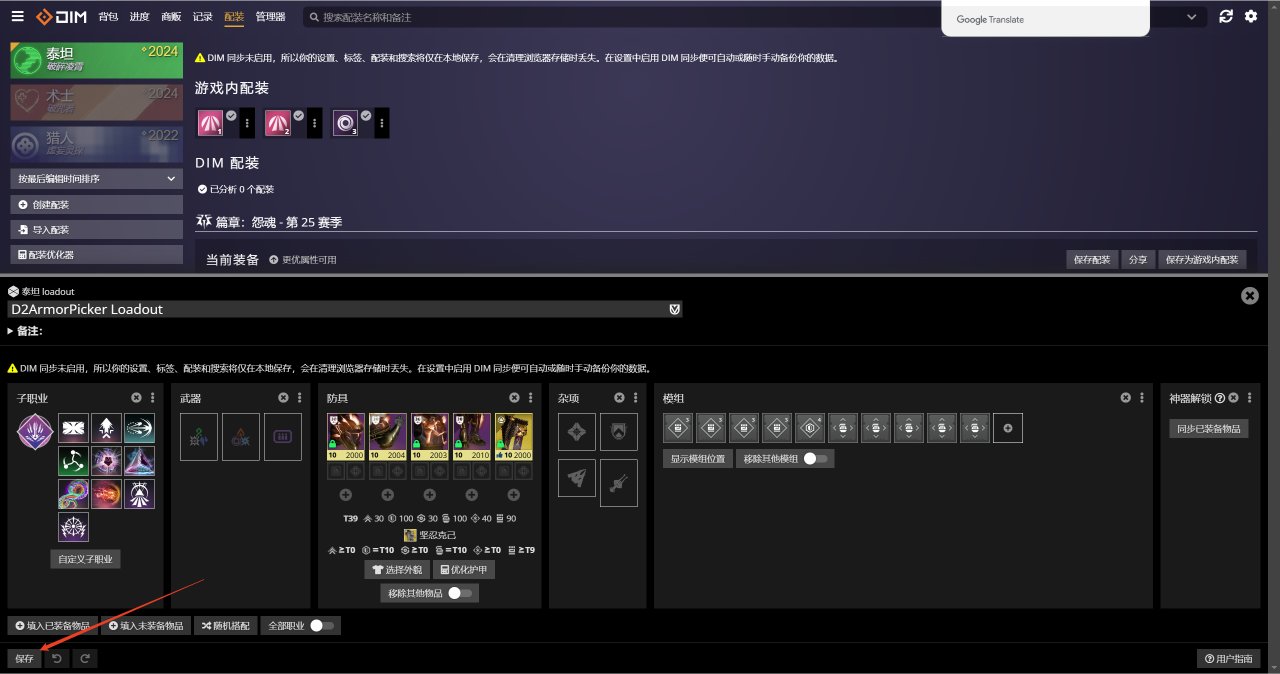
Task: Open the three-dot menu of 杂项
Action: point(635,398)
